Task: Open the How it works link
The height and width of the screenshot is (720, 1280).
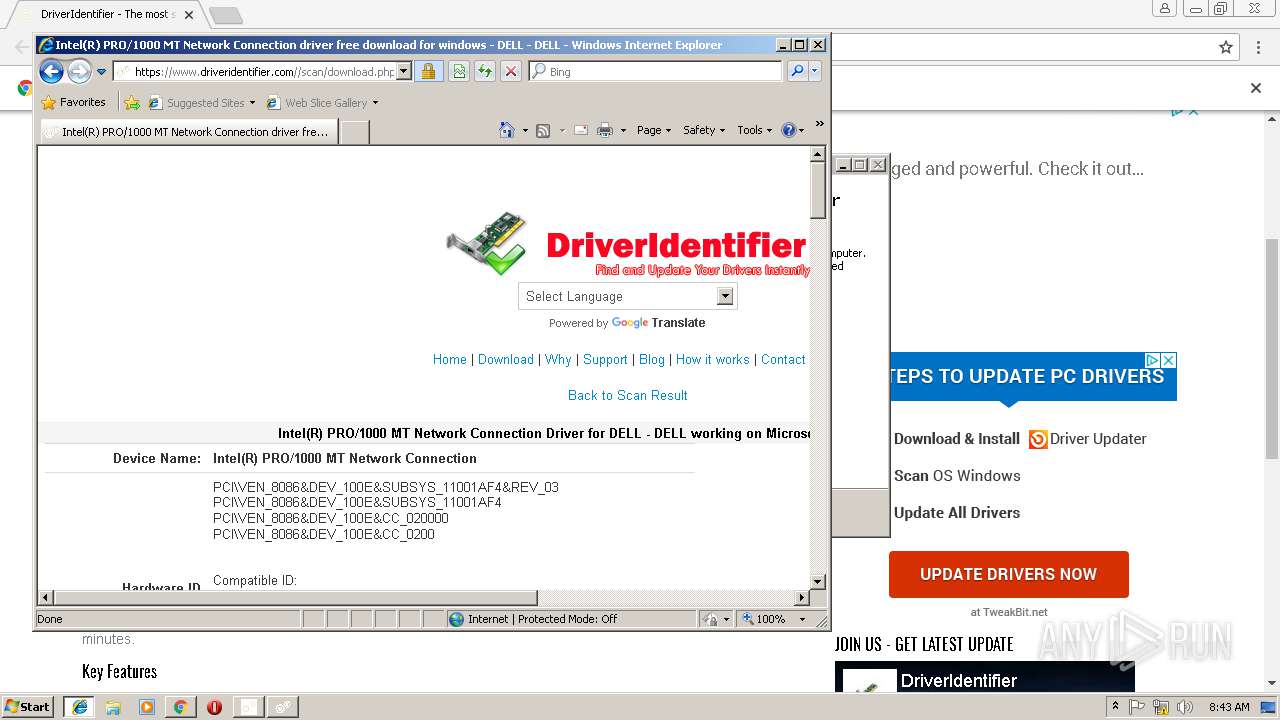Action: 713,359
